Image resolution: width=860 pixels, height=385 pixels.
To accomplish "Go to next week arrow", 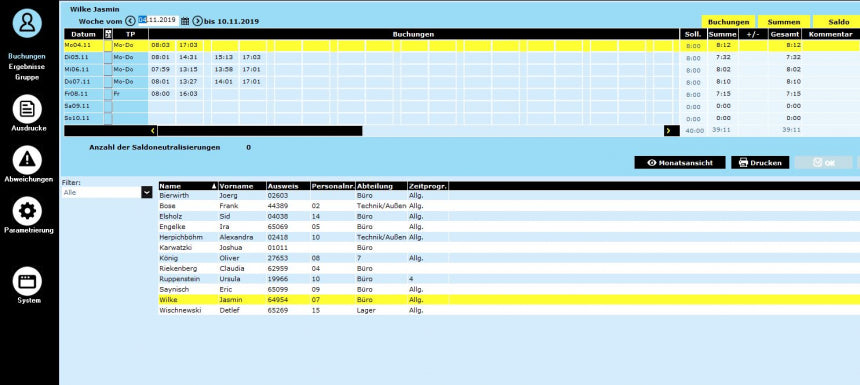I will 197,21.
